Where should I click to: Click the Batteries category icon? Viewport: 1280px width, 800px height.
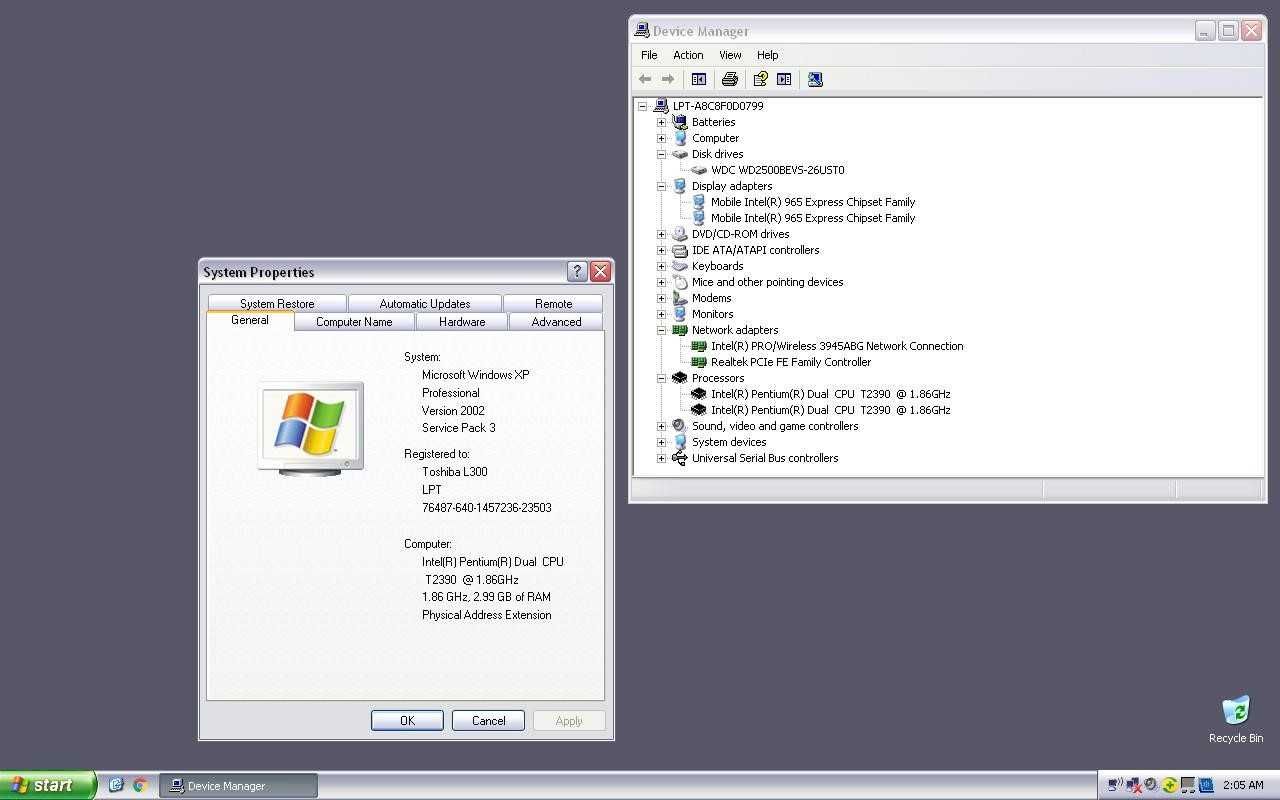click(x=680, y=122)
